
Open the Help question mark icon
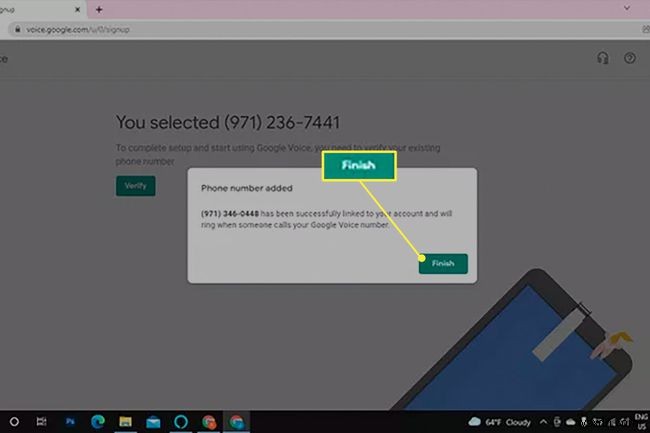(630, 58)
